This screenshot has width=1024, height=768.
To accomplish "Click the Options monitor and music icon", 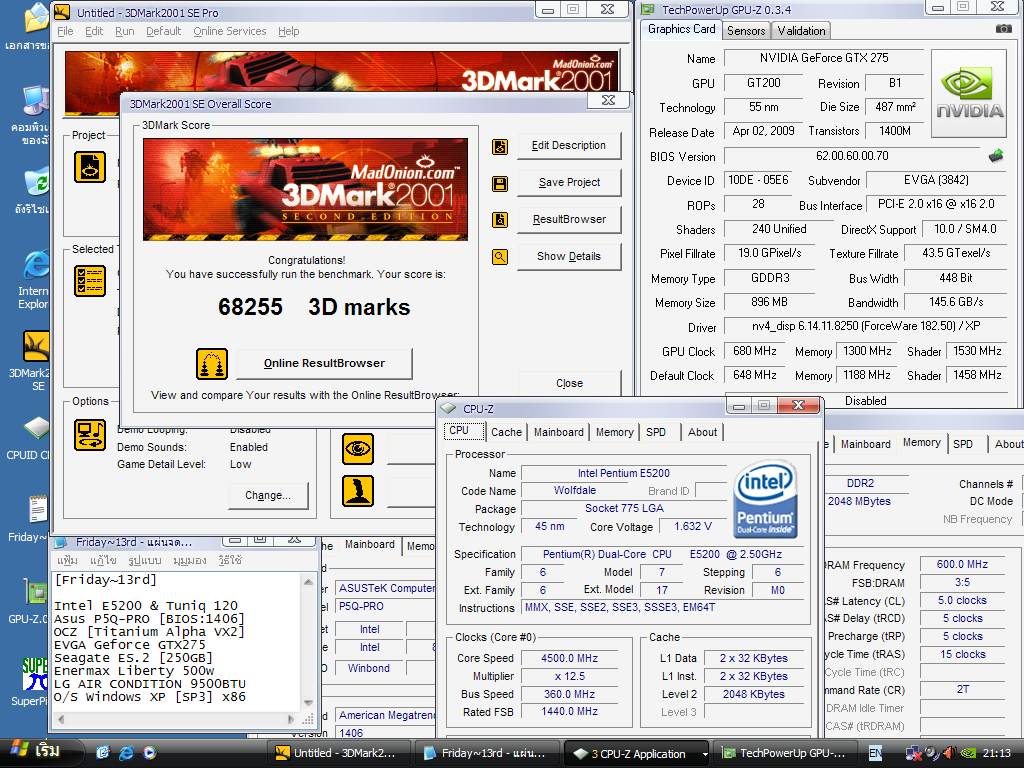I will point(90,434).
